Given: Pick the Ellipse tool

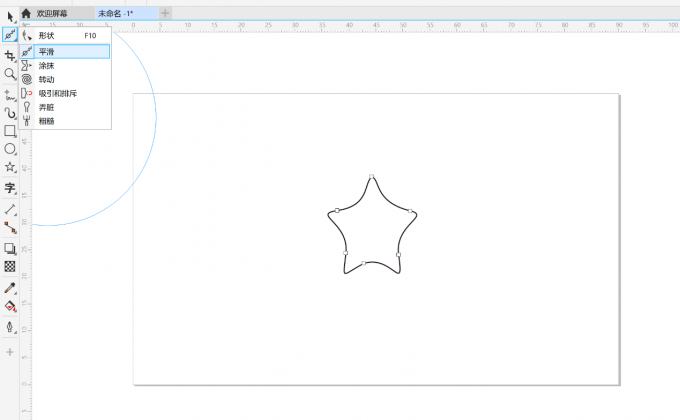Looking at the screenshot, I should click(10, 149).
